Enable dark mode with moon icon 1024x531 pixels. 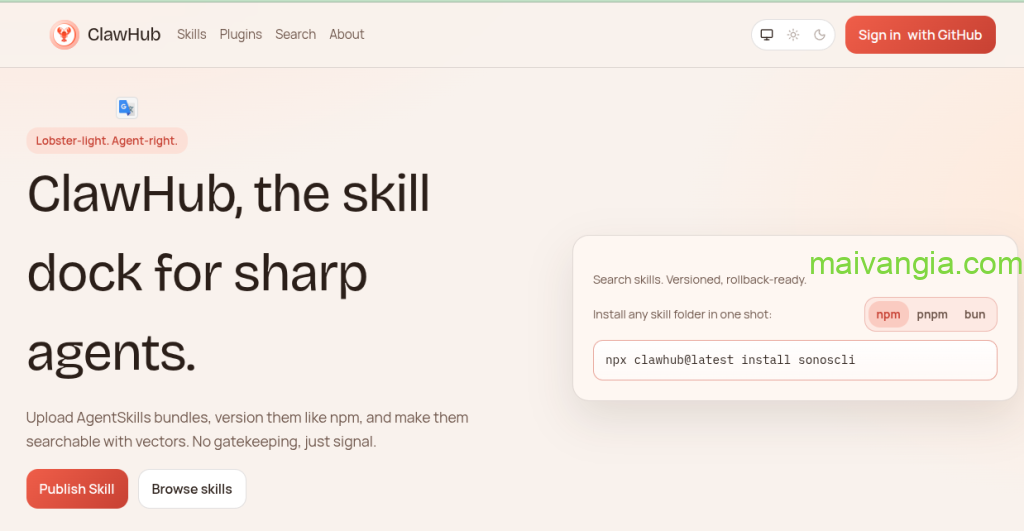coord(819,35)
